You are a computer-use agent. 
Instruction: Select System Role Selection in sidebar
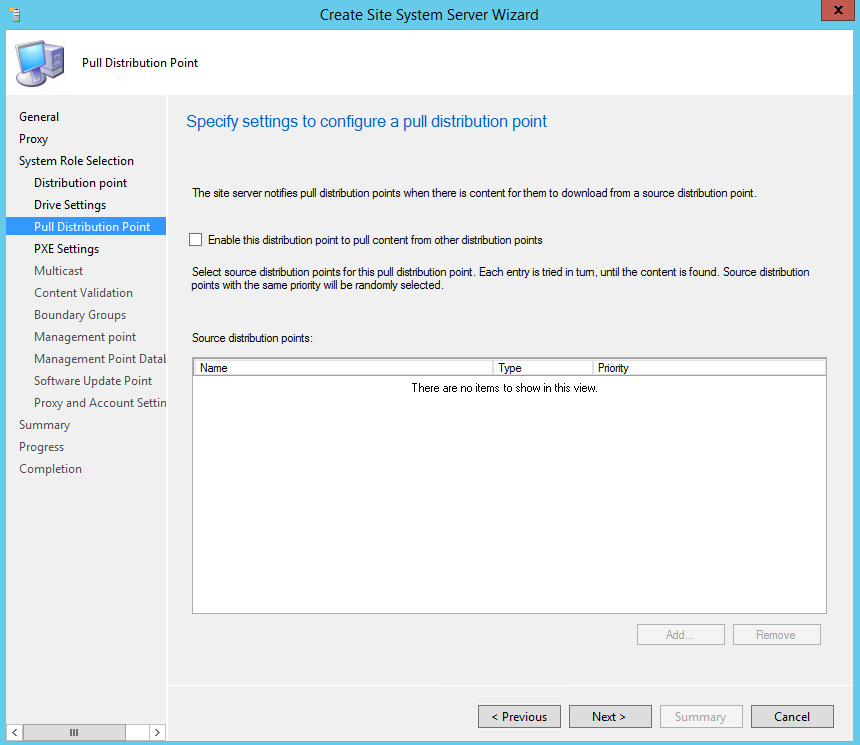click(x=76, y=161)
